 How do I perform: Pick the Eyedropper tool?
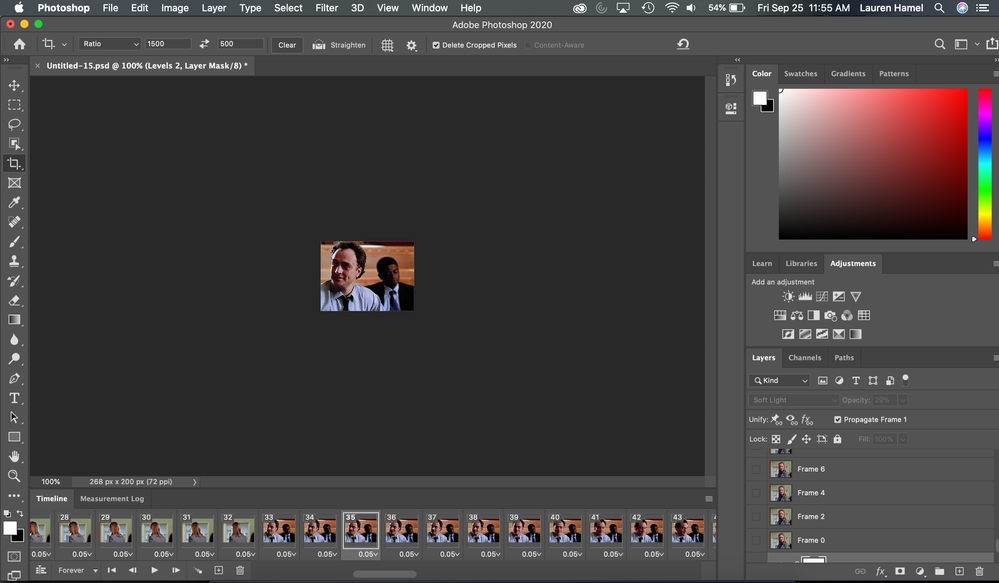(x=14, y=203)
